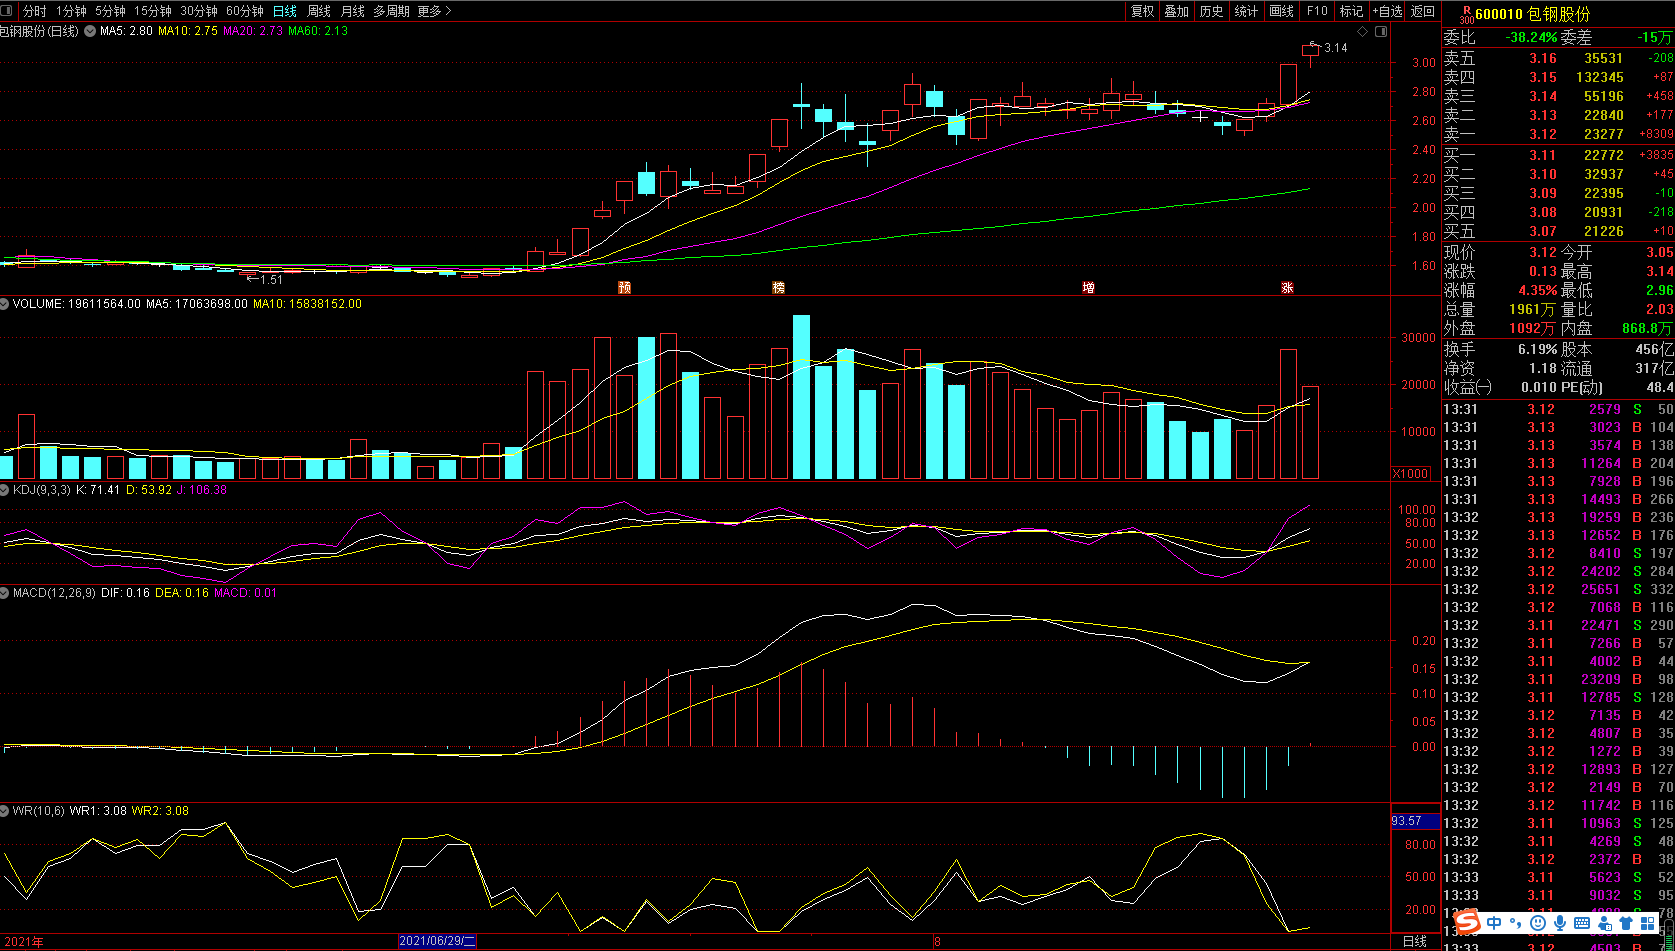The width and height of the screenshot is (1675, 951).
Task: Click the 买一 price 3.11 row
Action: [x=1558, y=155]
